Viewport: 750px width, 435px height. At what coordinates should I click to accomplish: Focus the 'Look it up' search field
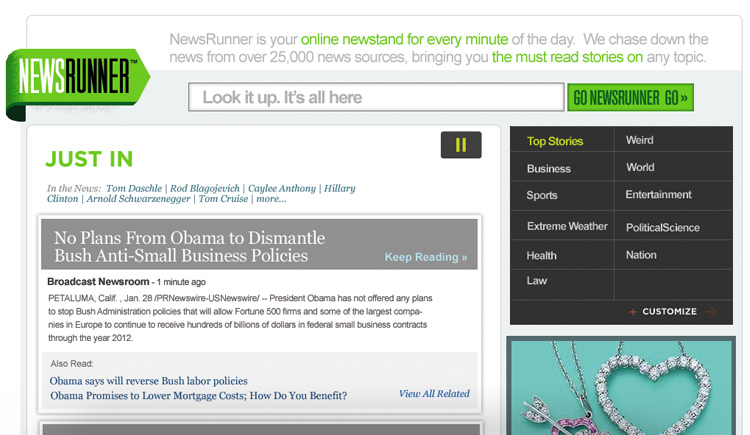(376, 97)
